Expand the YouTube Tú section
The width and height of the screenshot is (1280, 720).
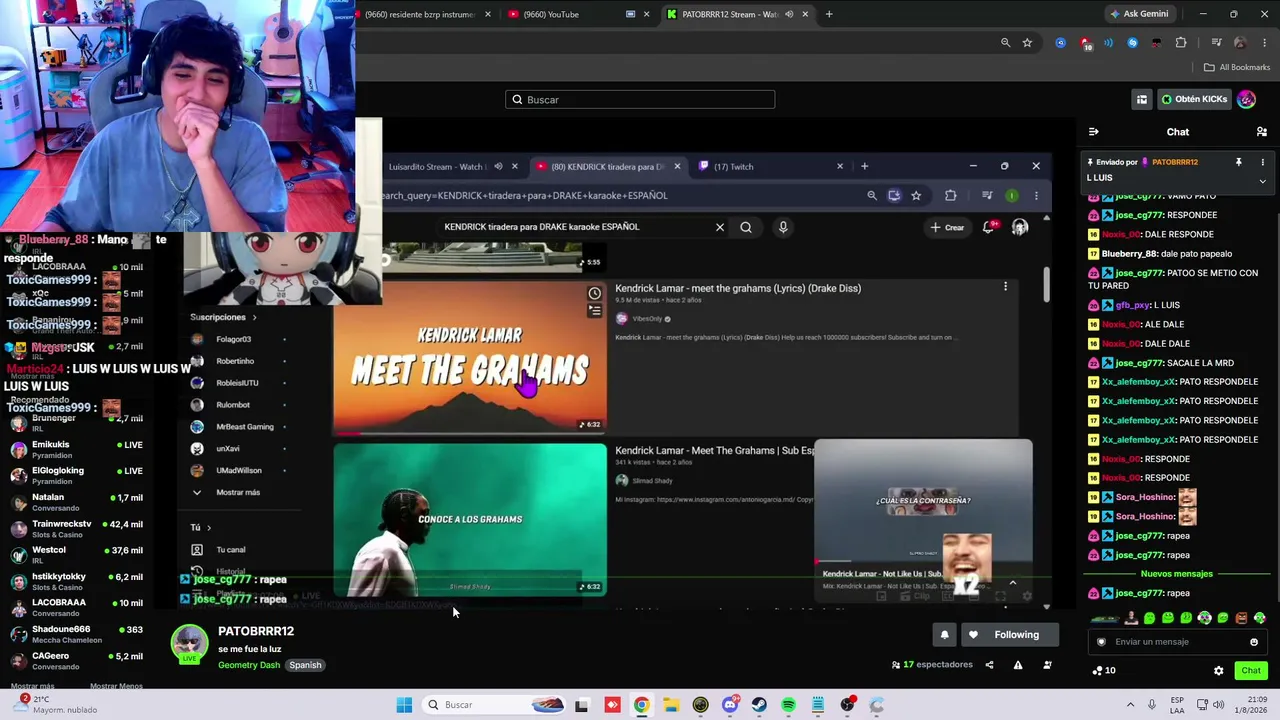point(200,527)
